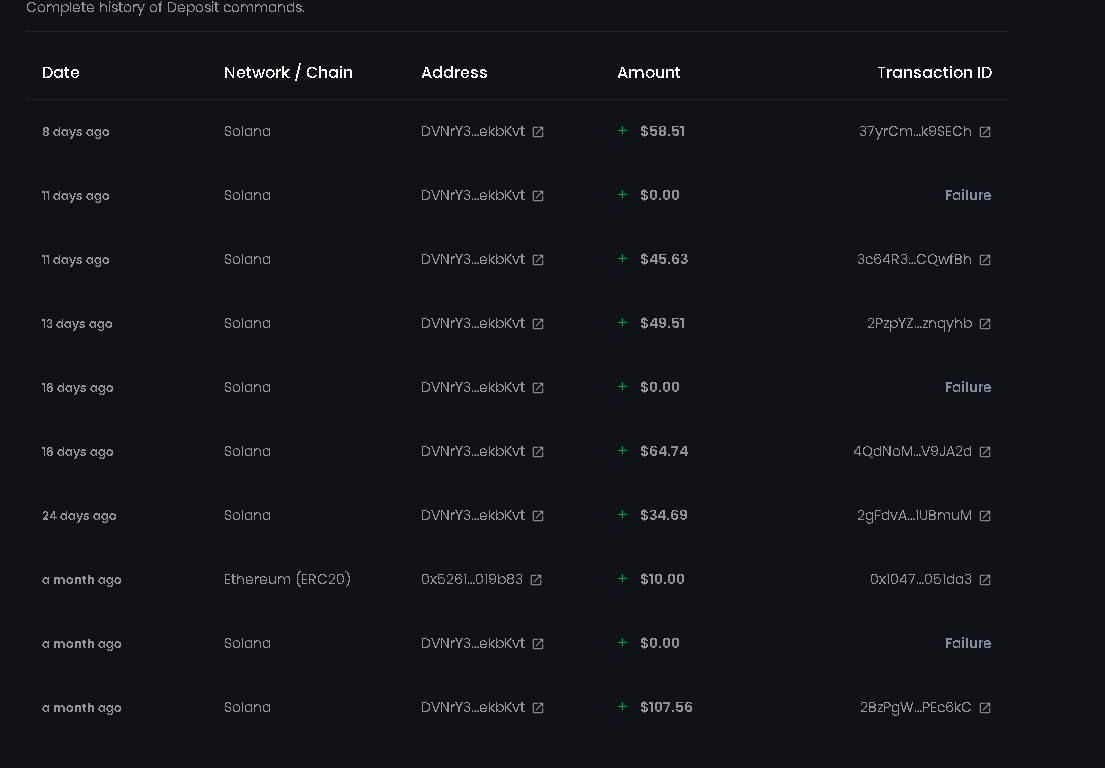Click address text 0x5261...019b83
Viewport: 1105px width, 768px height.
click(x=471, y=579)
